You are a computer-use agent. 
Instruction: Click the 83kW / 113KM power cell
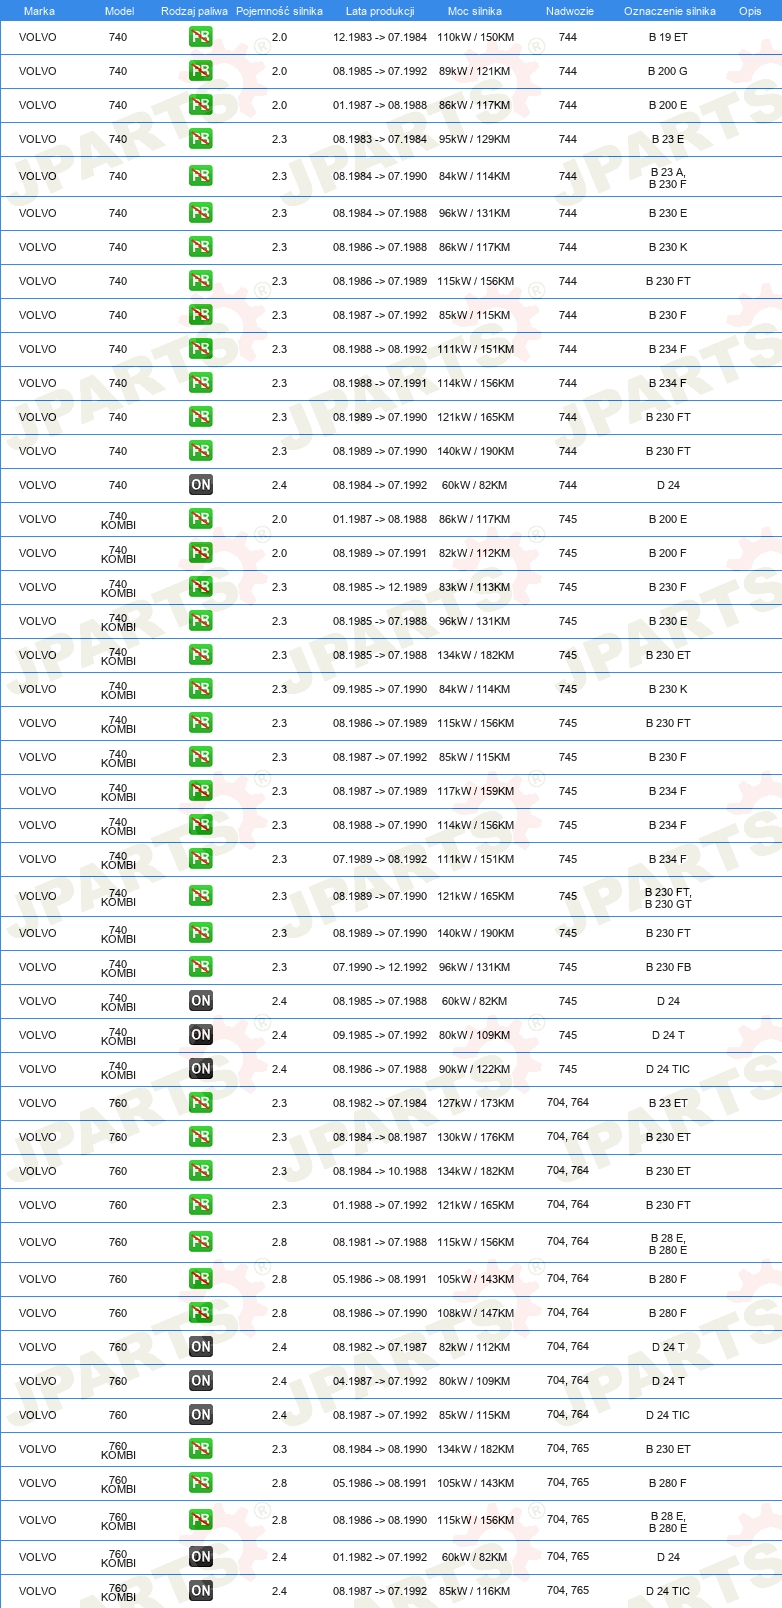(475, 587)
